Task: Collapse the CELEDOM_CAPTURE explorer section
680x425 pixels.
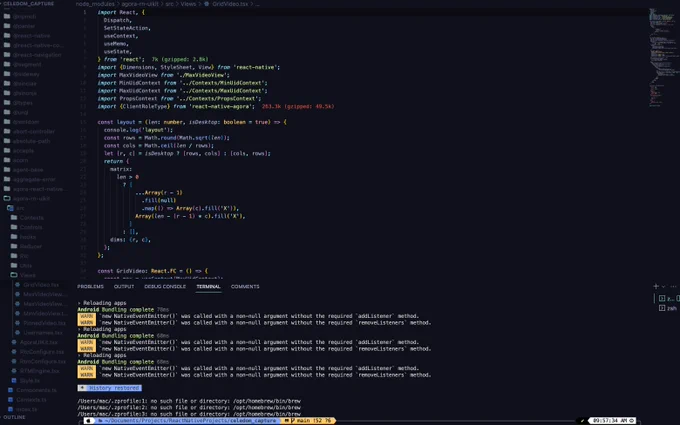Action: point(29,3)
